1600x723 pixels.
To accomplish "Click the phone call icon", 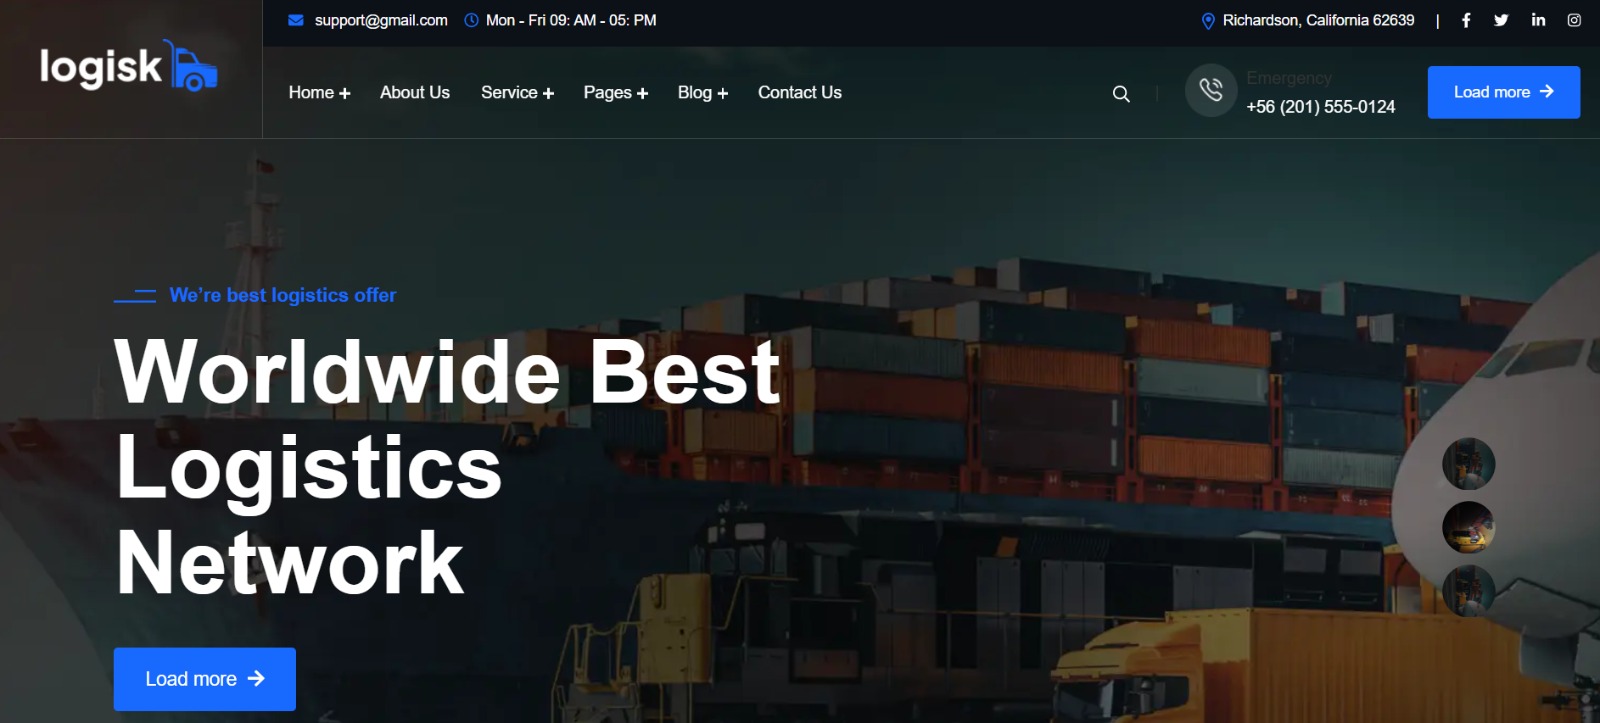I will tap(1211, 91).
